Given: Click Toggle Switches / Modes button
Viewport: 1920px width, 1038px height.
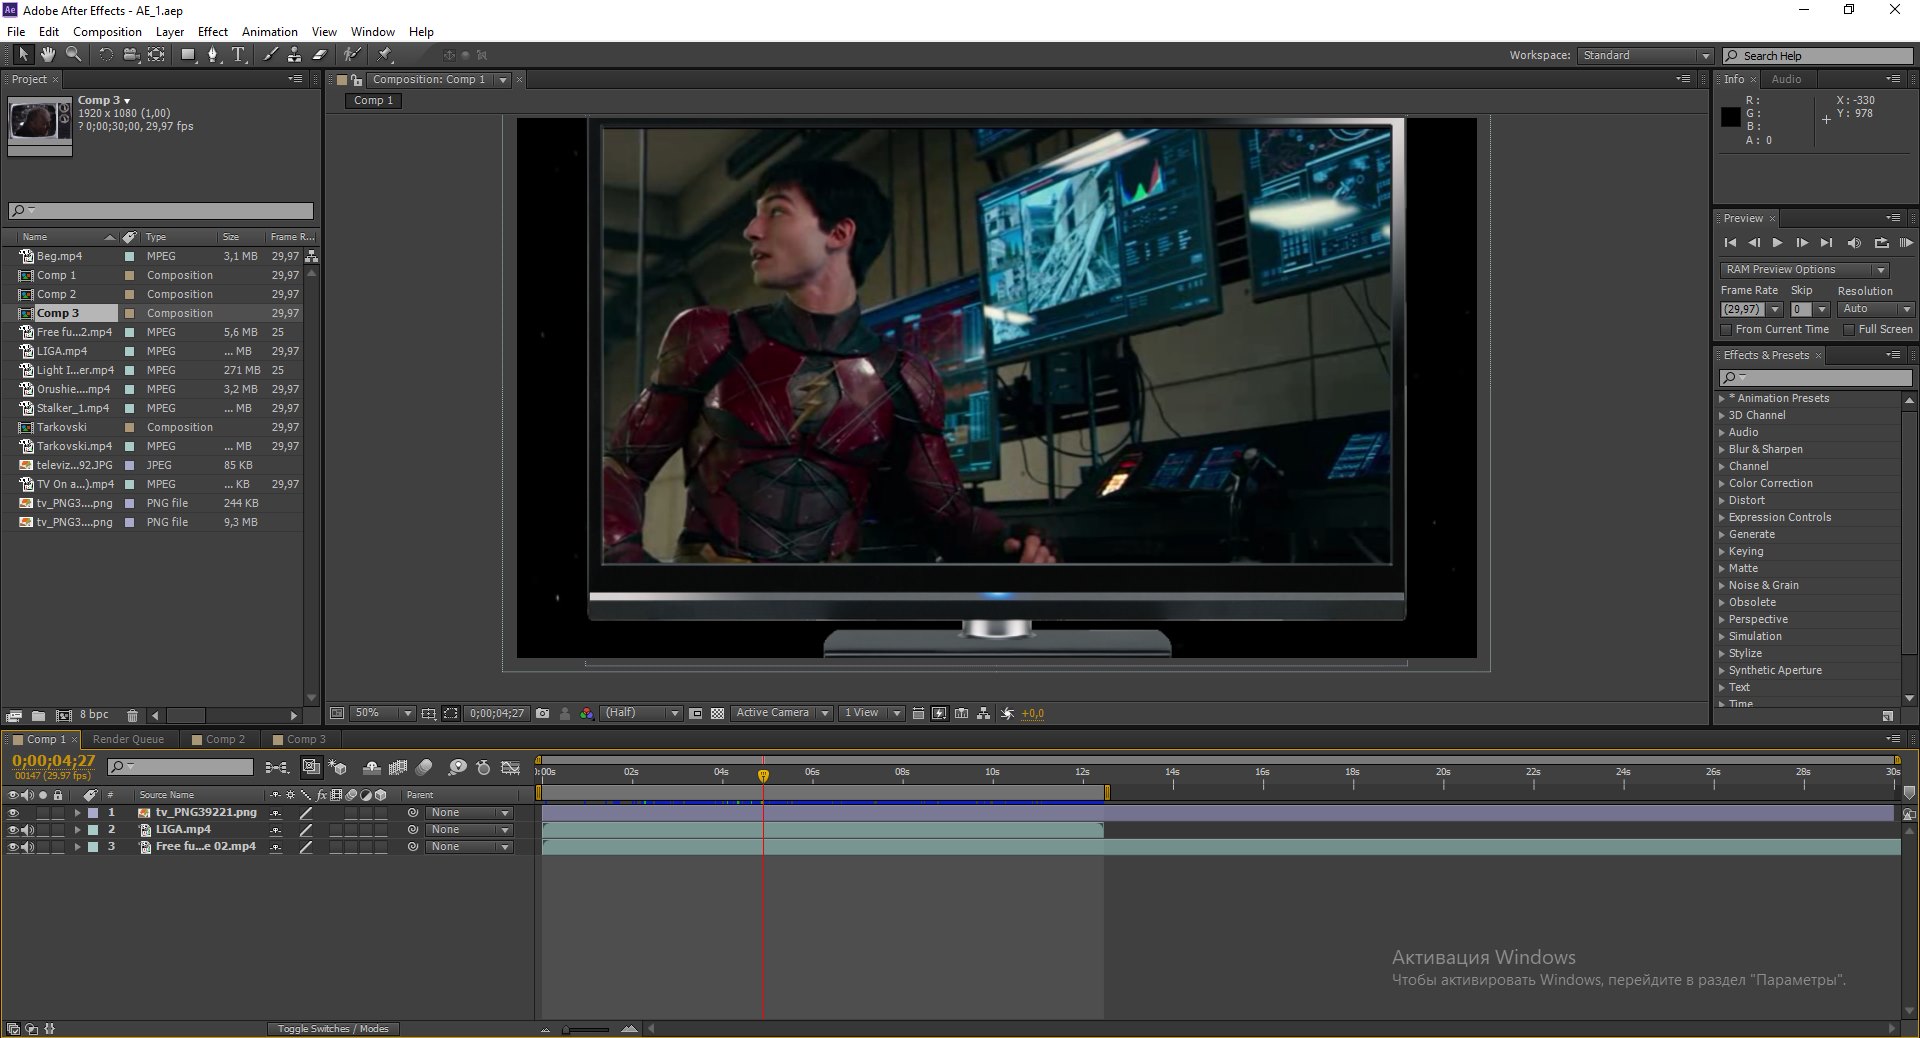Looking at the screenshot, I should click(333, 1028).
